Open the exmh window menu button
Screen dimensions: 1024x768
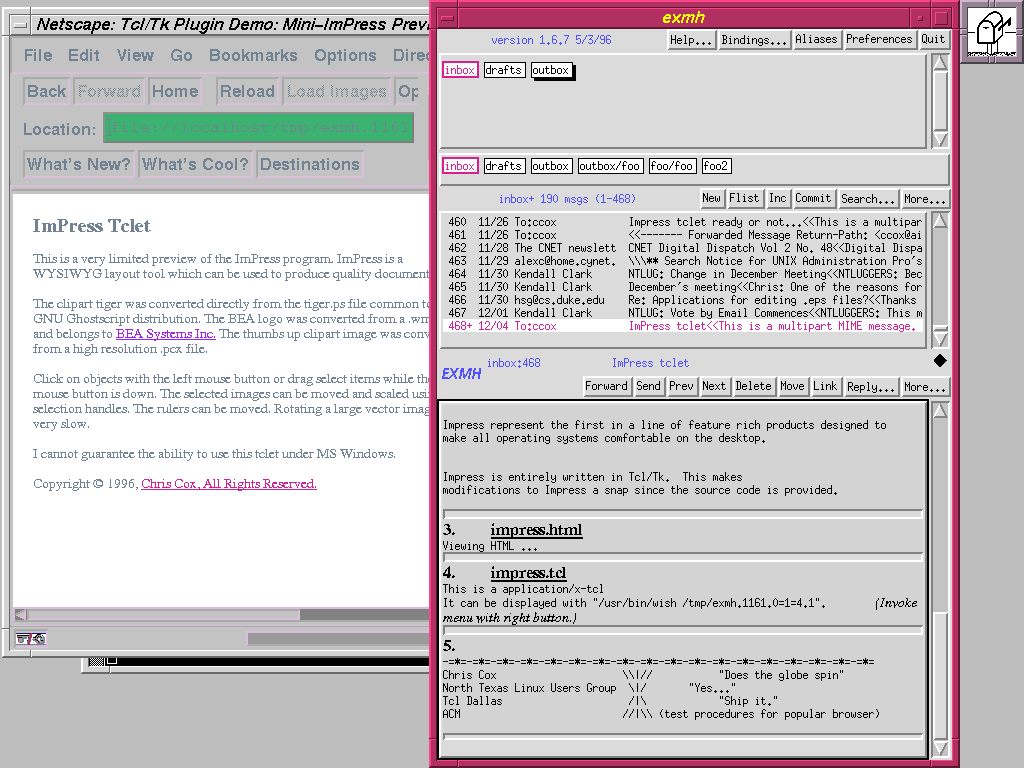point(447,18)
